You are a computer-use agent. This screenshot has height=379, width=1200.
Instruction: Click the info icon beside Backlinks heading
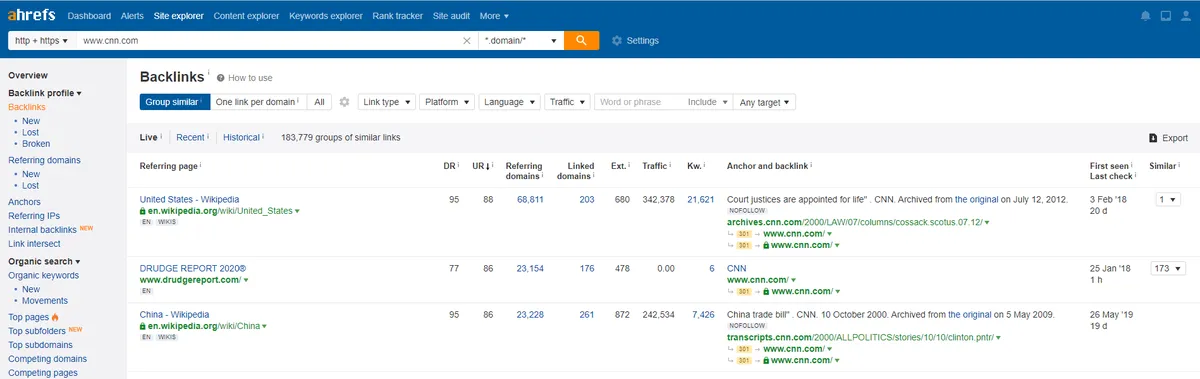click(209, 74)
